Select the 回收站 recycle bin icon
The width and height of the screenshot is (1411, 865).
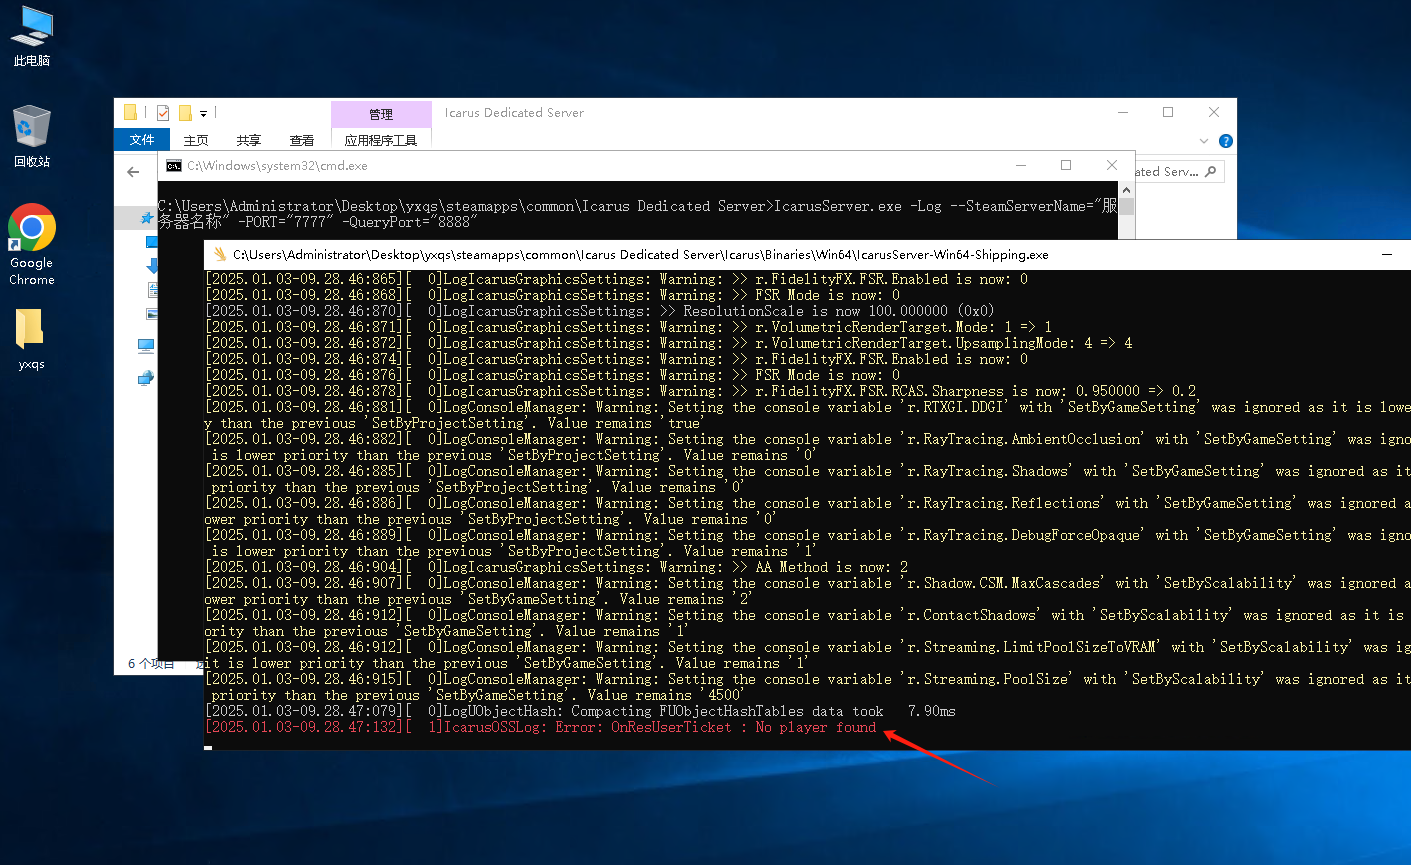click(32, 136)
